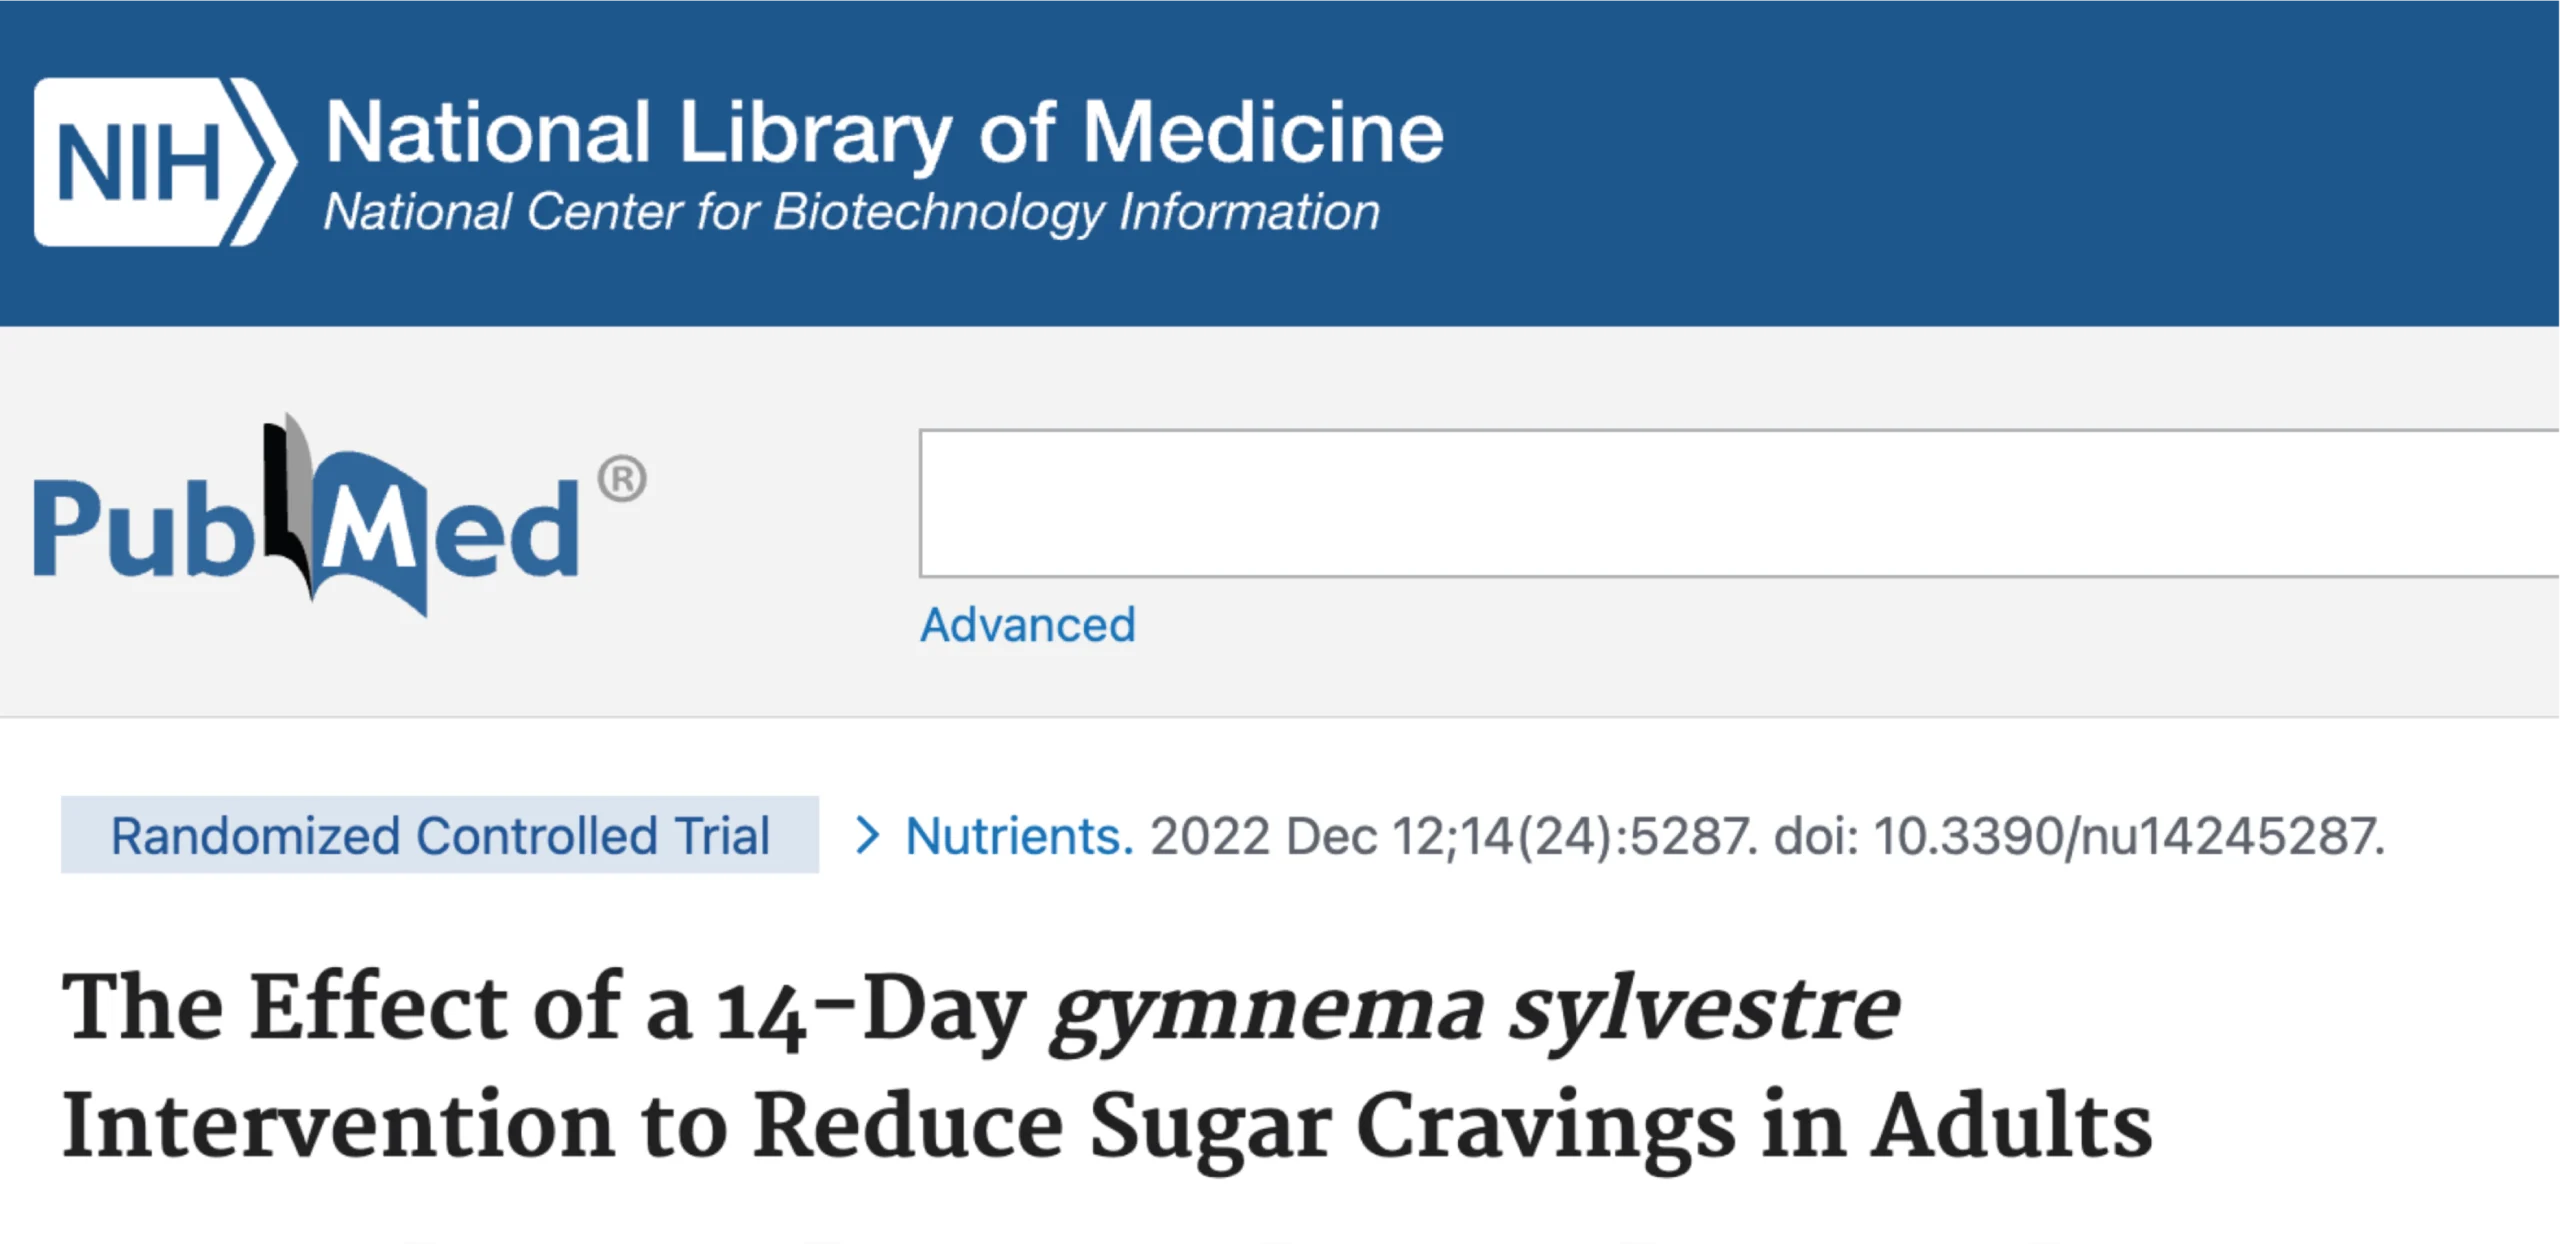Click the empty blue NIH header banner area
The height and width of the screenshot is (1244, 2560).
2000,160
